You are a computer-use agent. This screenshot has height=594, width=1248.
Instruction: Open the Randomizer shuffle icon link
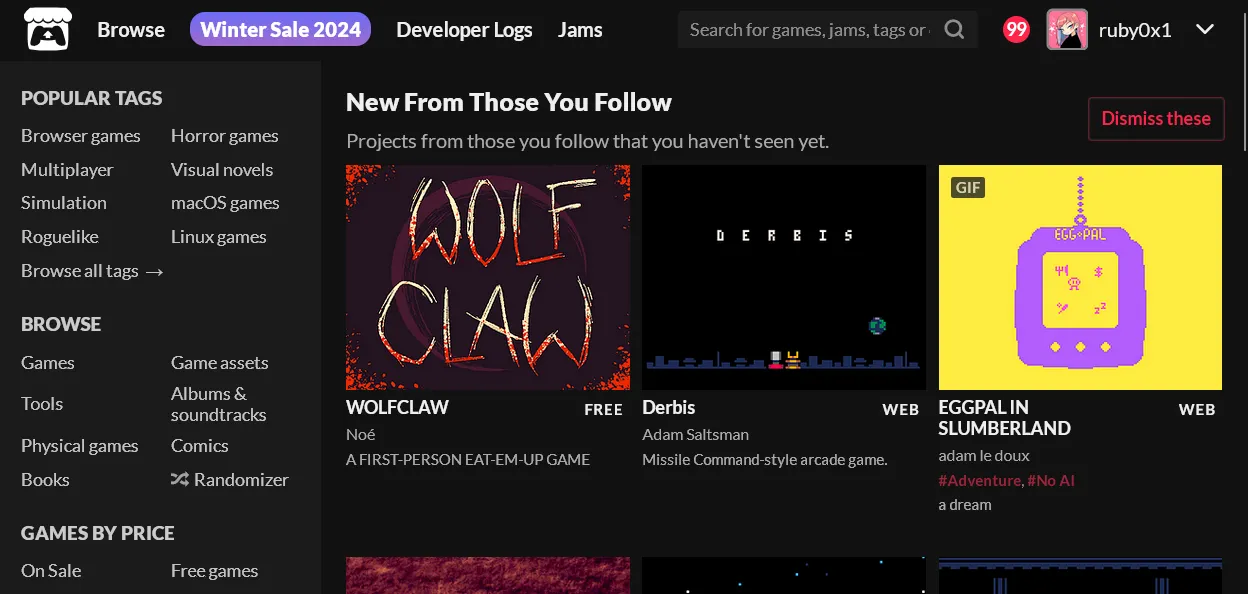(x=179, y=480)
